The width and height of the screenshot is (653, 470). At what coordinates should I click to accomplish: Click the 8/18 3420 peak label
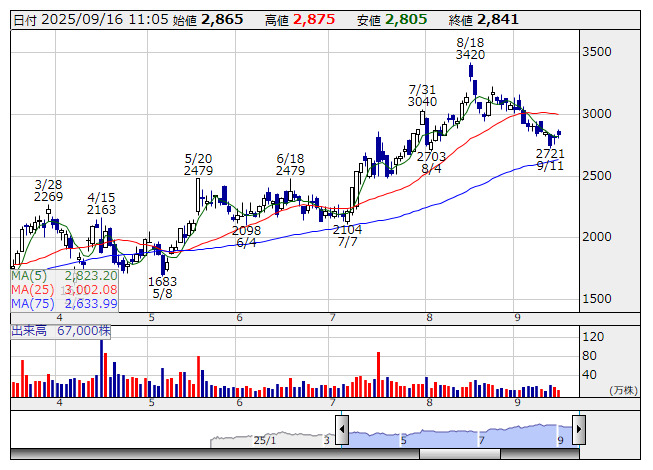470,49
